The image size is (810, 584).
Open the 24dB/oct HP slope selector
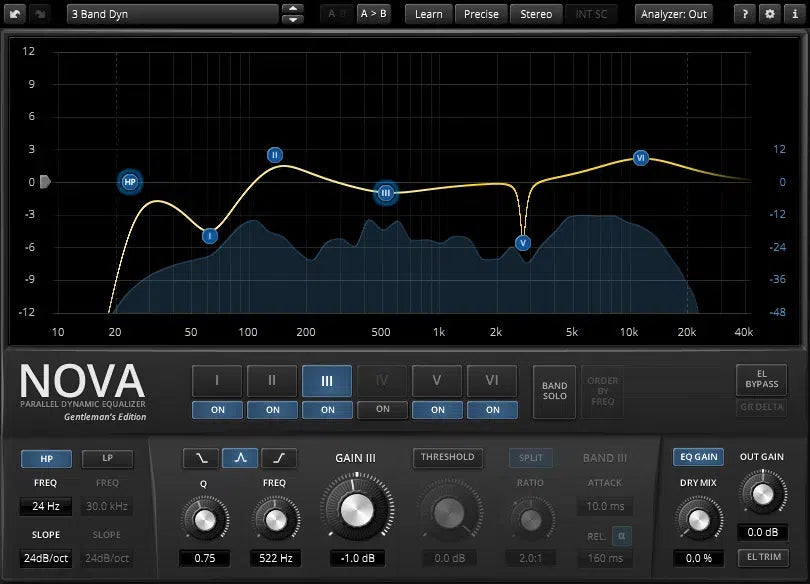(x=45, y=558)
